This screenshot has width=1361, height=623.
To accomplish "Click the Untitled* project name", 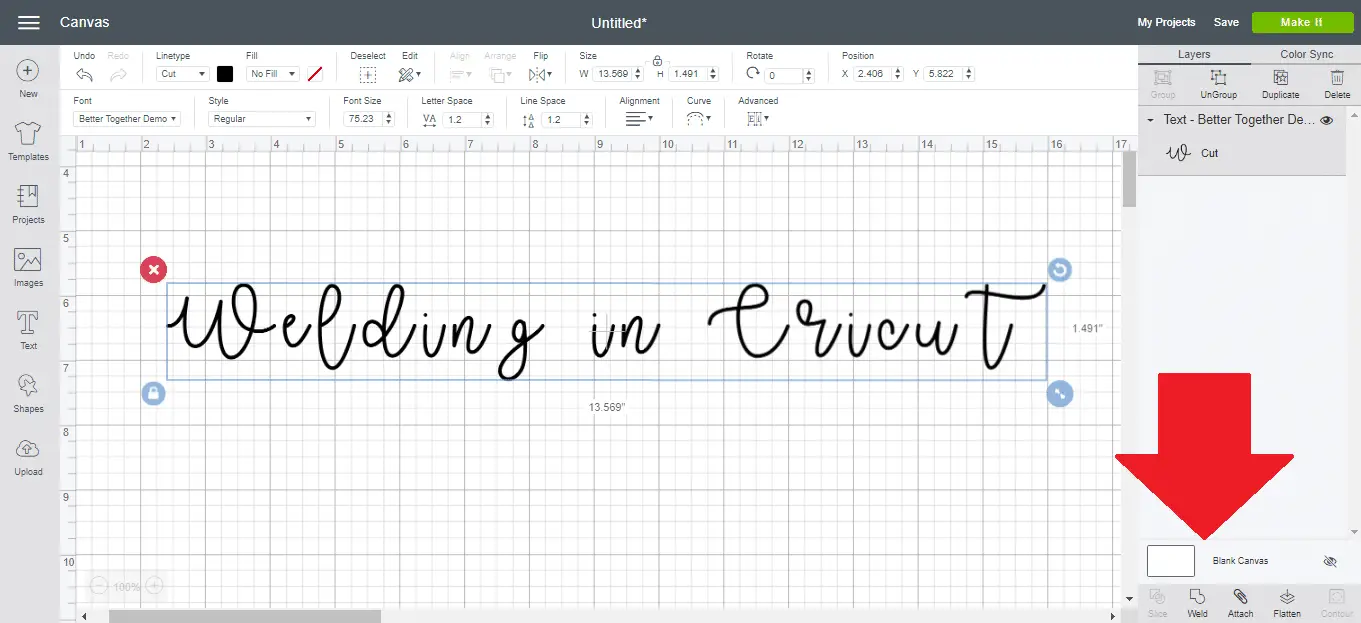I will [619, 22].
